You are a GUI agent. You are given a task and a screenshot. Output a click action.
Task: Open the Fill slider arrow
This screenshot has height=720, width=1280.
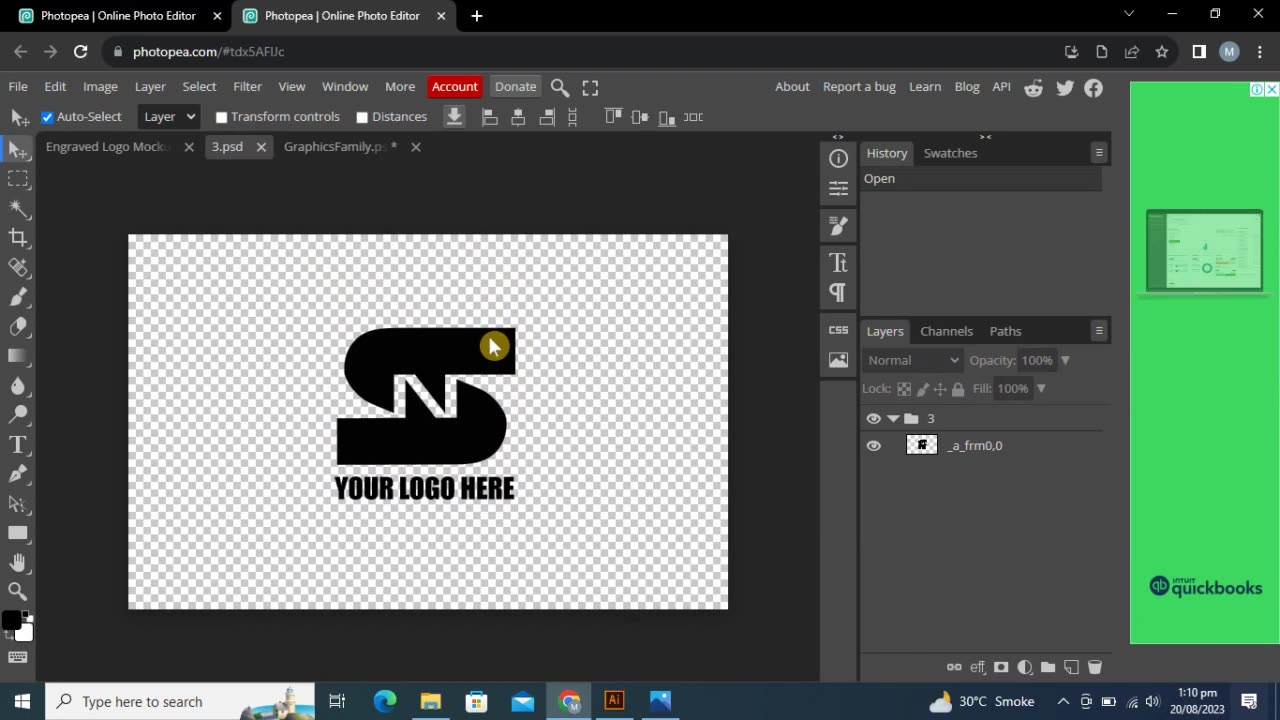pyautogui.click(x=1041, y=388)
